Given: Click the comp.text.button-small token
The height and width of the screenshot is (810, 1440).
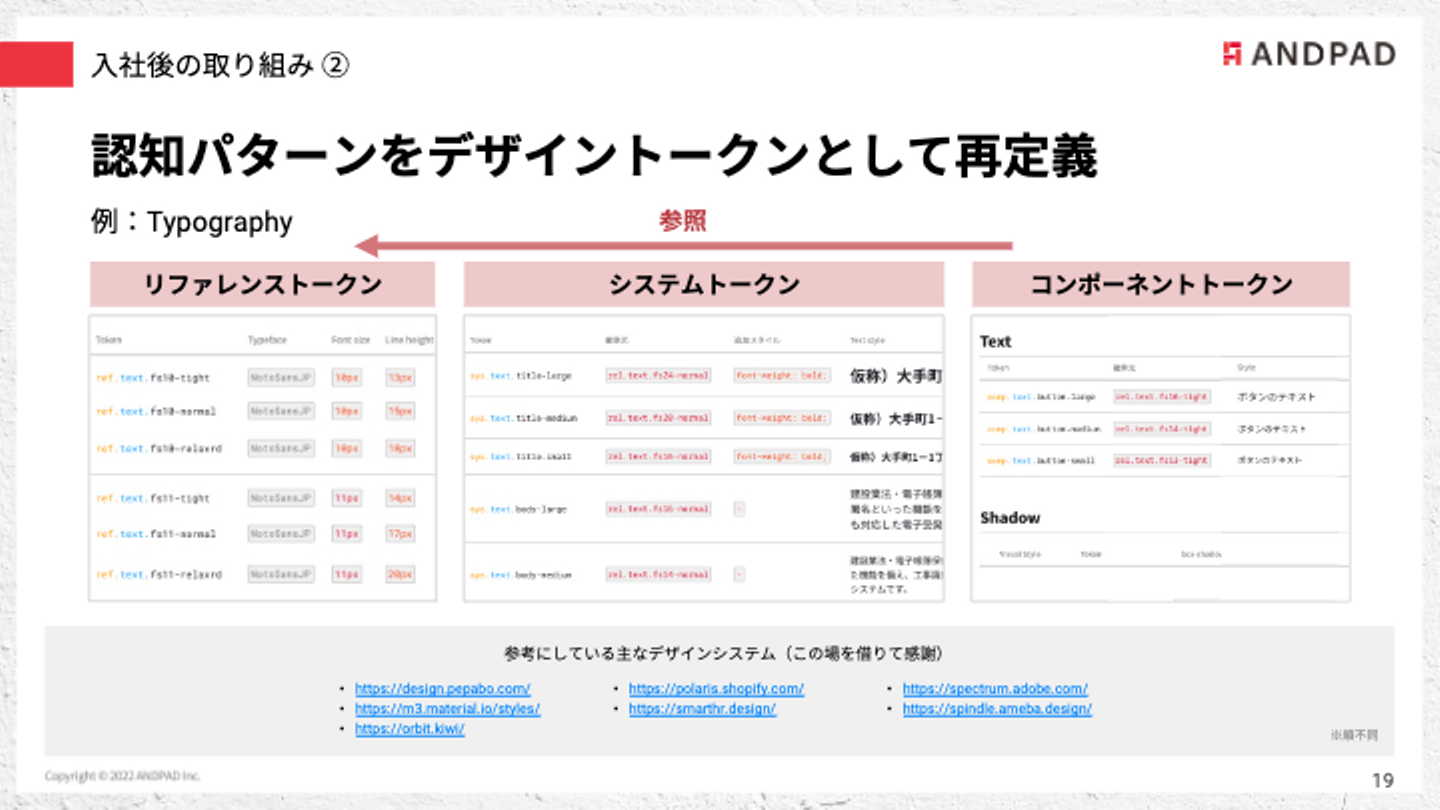Looking at the screenshot, I should coord(1041,461).
